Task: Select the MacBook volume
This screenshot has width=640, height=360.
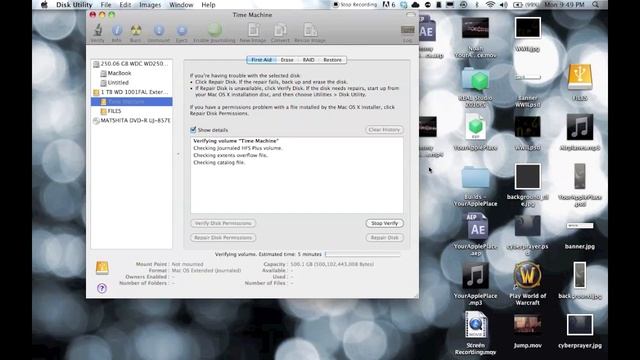Action: pyautogui.click(x=131, y=73)
